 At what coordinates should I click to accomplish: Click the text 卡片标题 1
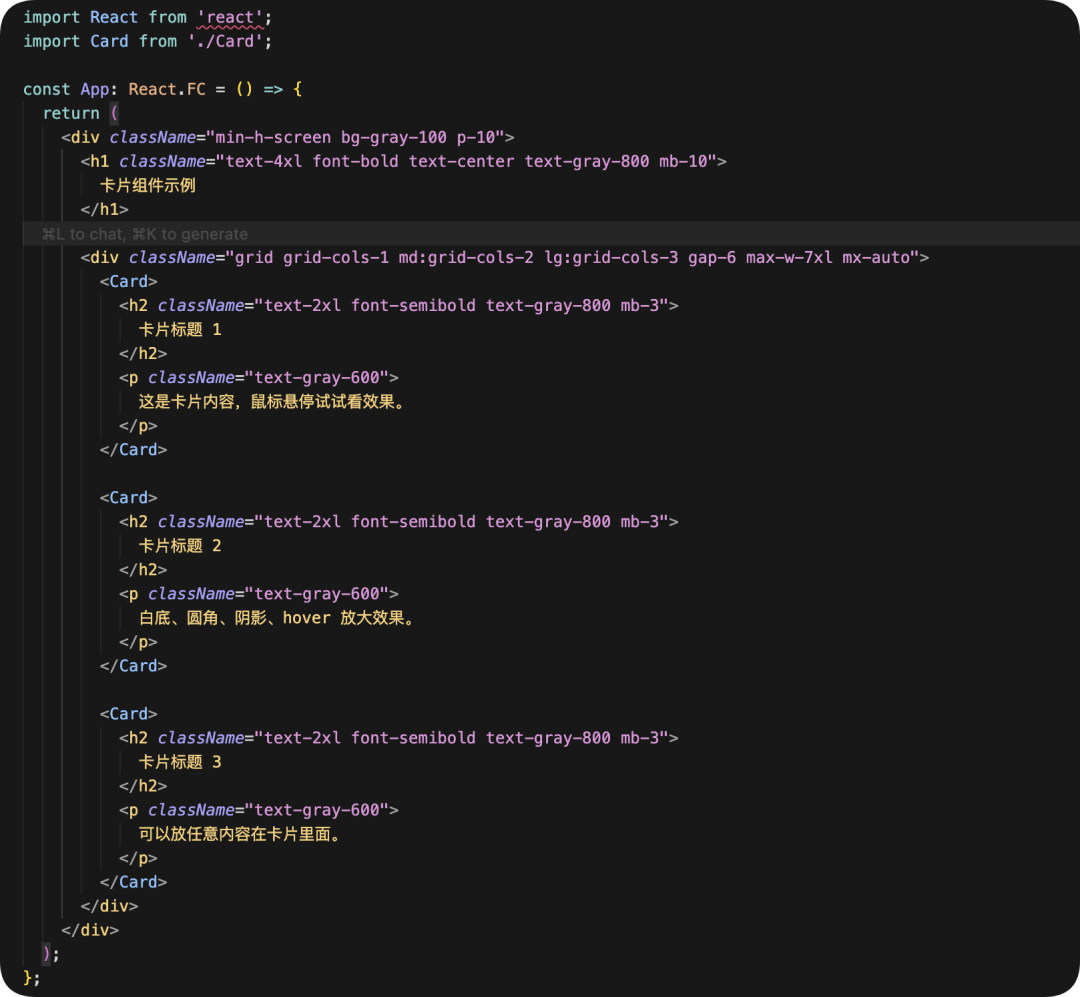180,329
